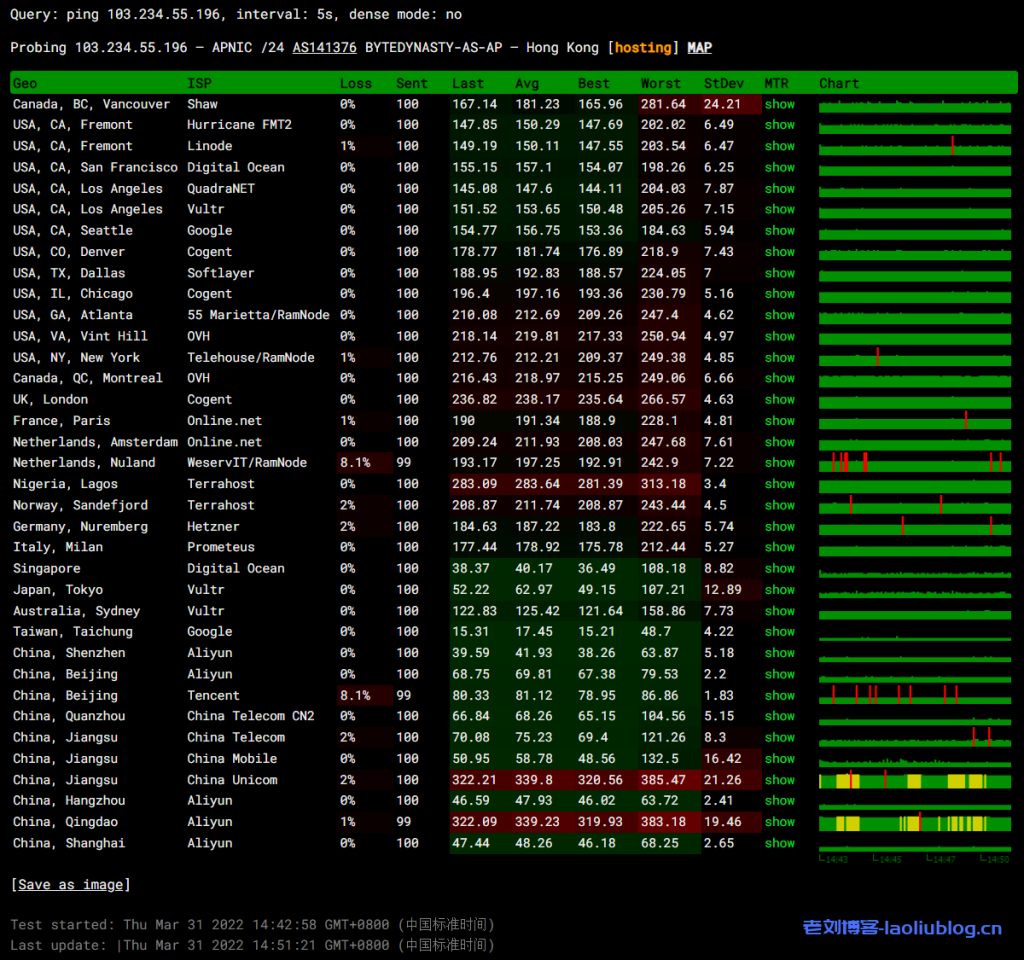Click the chart for Netherlands Nuland row
This screenshot has width=1024, height=960.
914,462
